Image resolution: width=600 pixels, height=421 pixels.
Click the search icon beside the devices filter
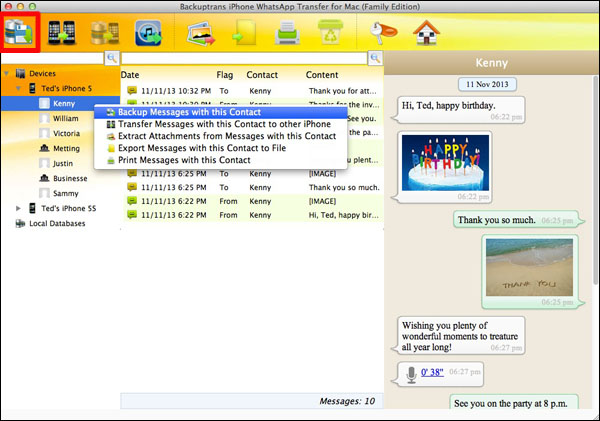[x=112, y=58]
